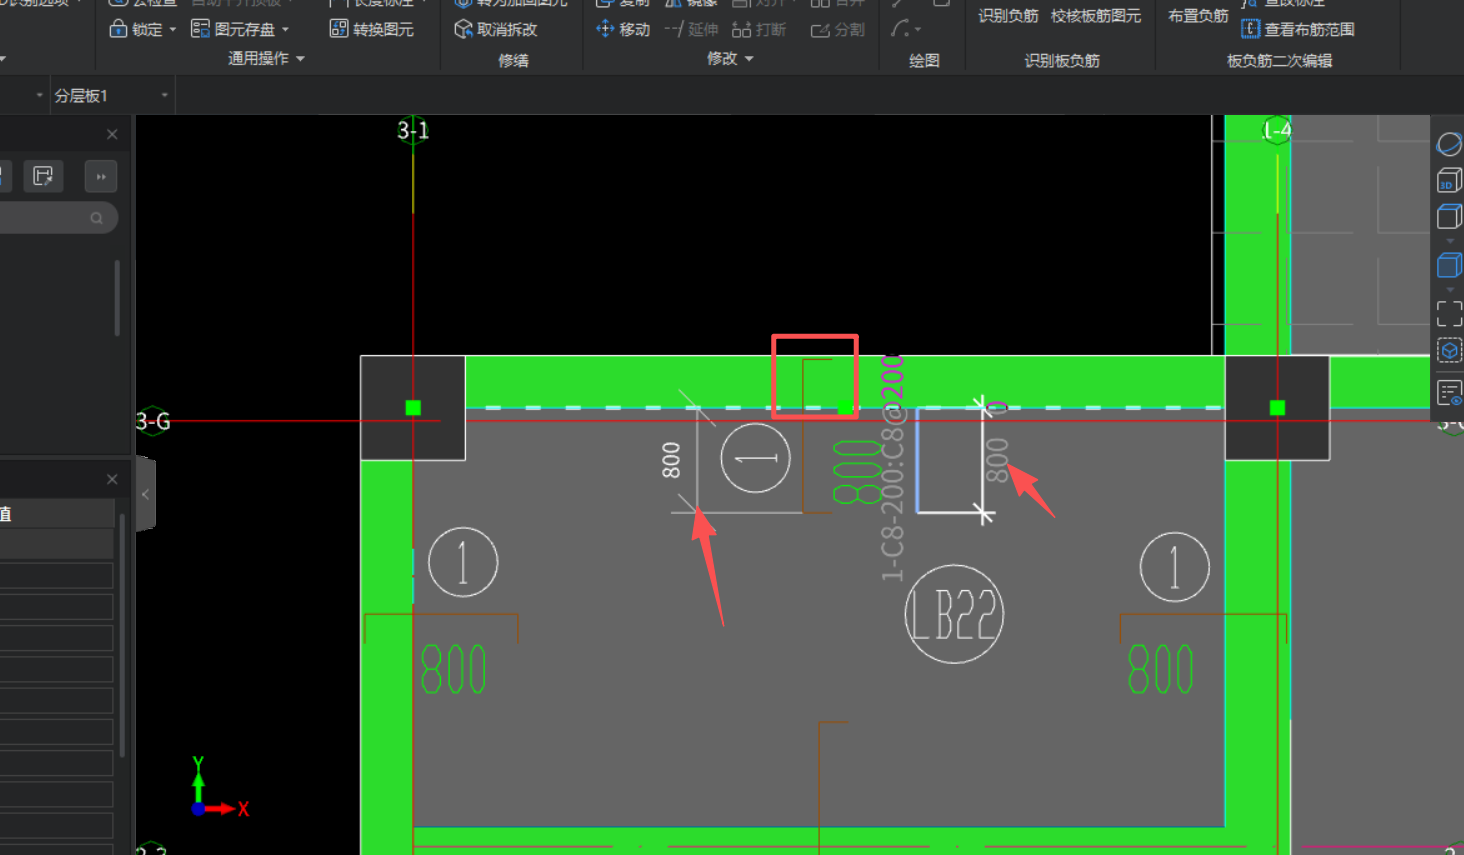The image size is (1464, 855).
Task: Click the left panel vertical scrollbar
Action: (117, 298)
